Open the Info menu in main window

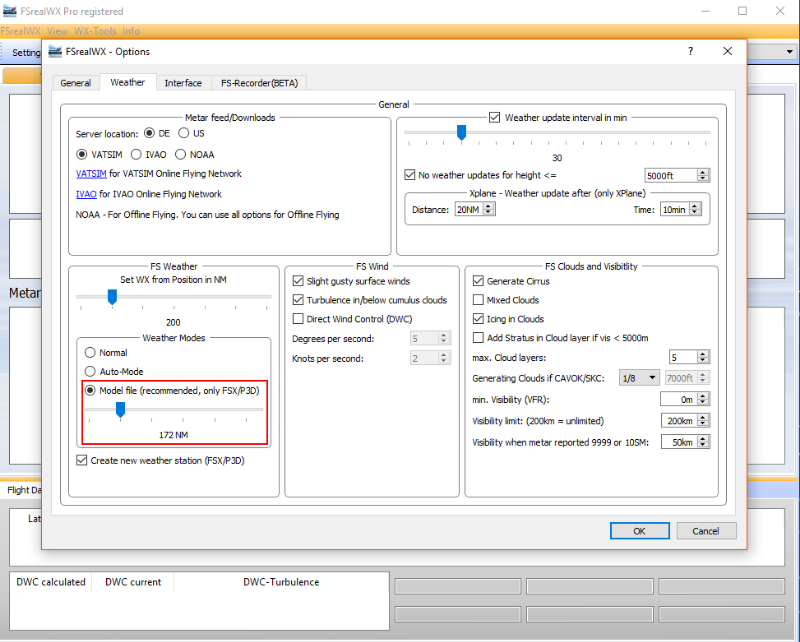click(131, 31)
